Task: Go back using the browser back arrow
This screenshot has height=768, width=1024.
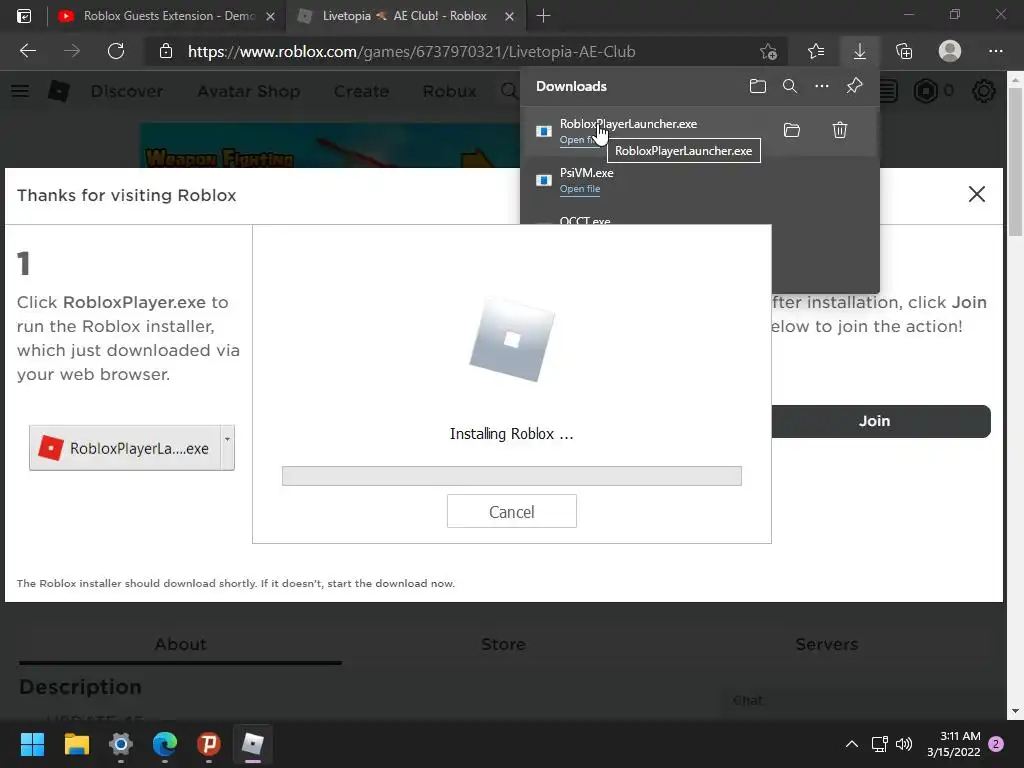Action: (x=28, y=51)
